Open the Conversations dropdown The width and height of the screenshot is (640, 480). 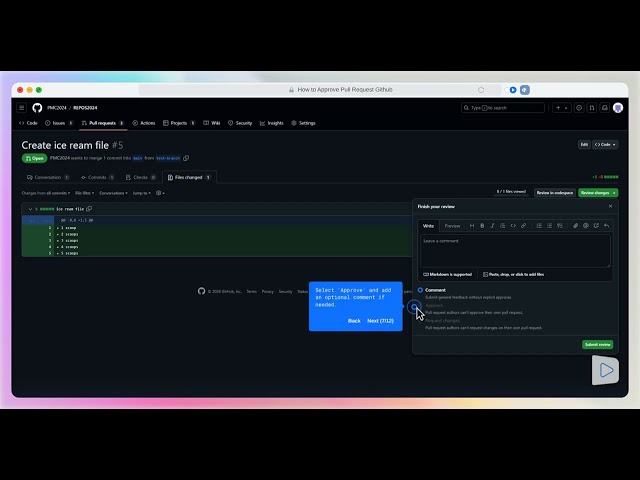coord(113,193)
